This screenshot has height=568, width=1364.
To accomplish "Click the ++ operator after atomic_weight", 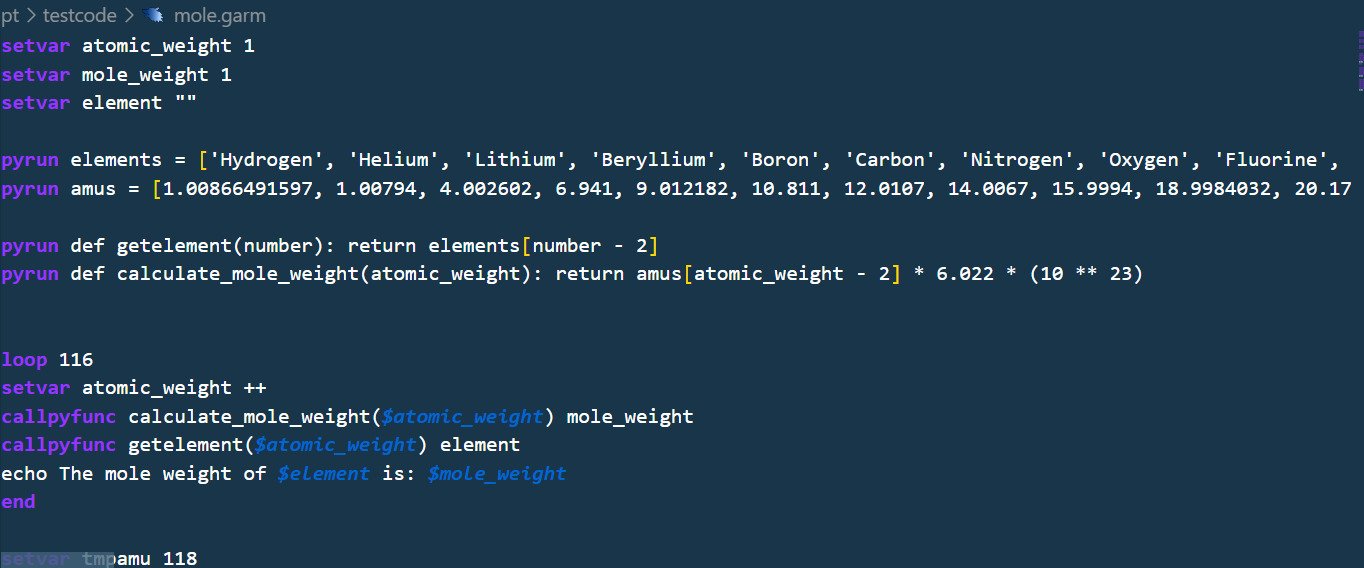I will coord(254,388).
